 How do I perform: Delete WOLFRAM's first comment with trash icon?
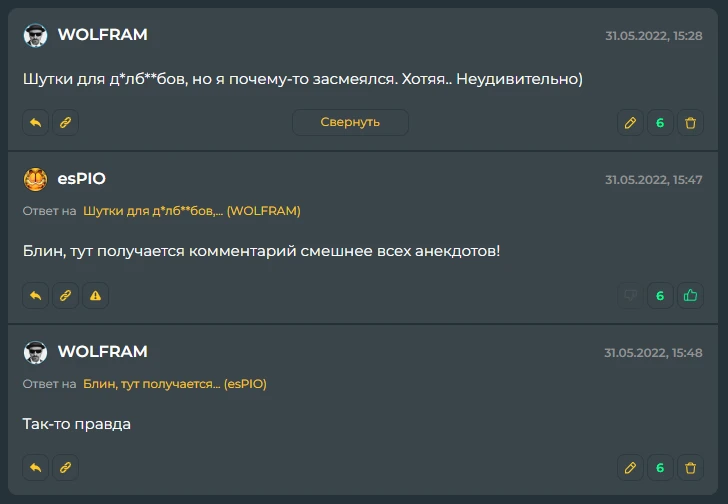(690, 123)
